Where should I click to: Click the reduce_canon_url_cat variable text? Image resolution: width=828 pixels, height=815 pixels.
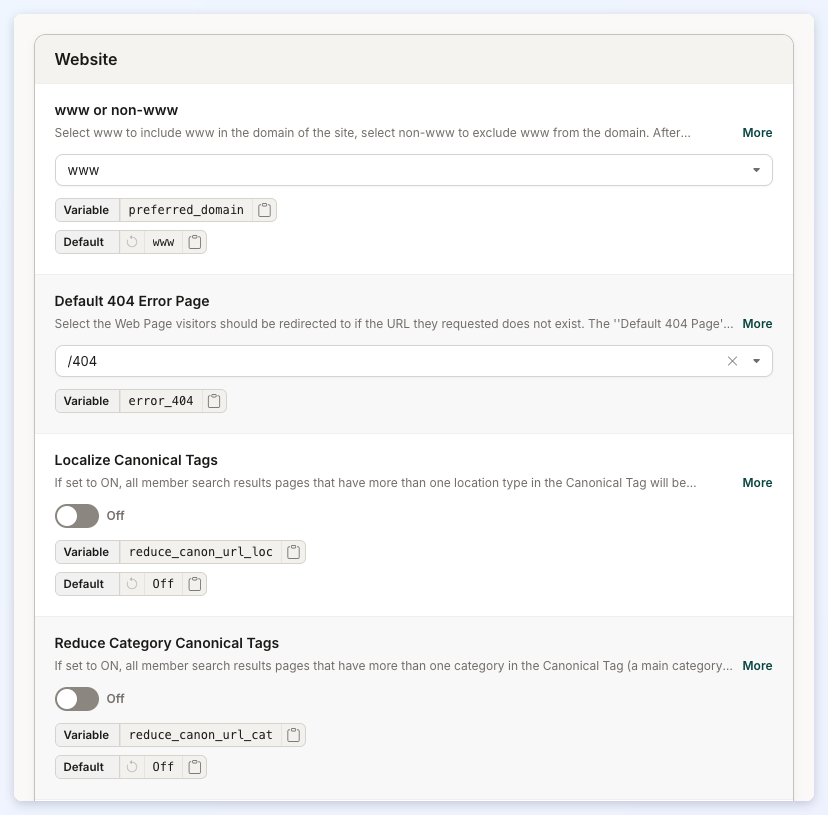coord(201,735)
